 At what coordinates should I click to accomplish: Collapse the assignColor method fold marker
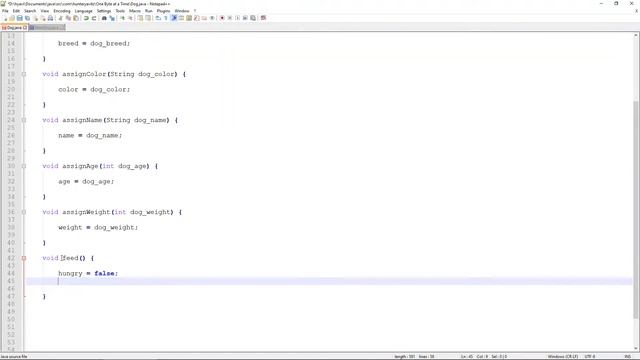[24, 74]
